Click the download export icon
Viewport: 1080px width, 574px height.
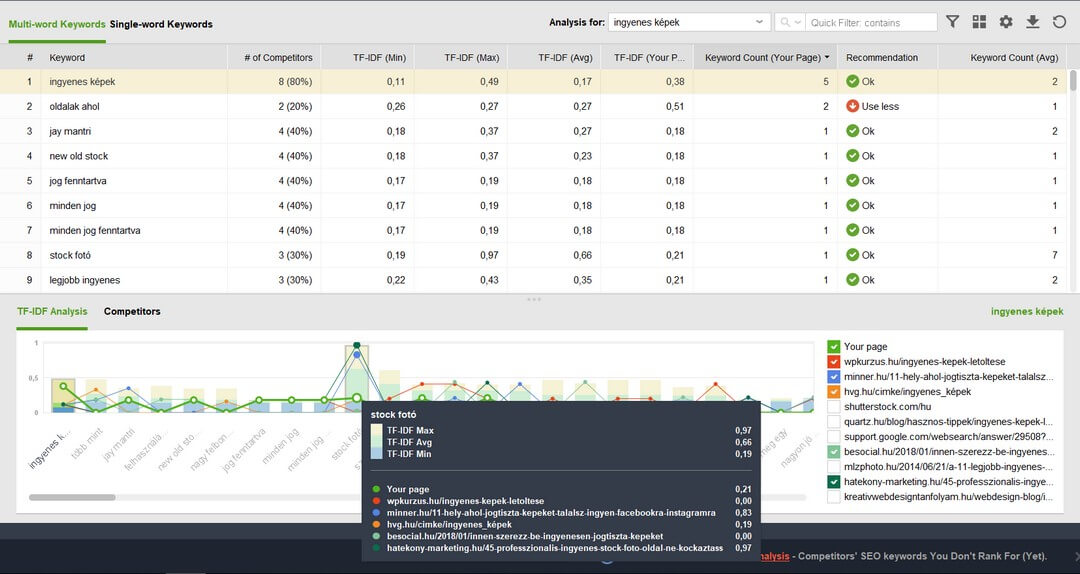pos(1033,22)
